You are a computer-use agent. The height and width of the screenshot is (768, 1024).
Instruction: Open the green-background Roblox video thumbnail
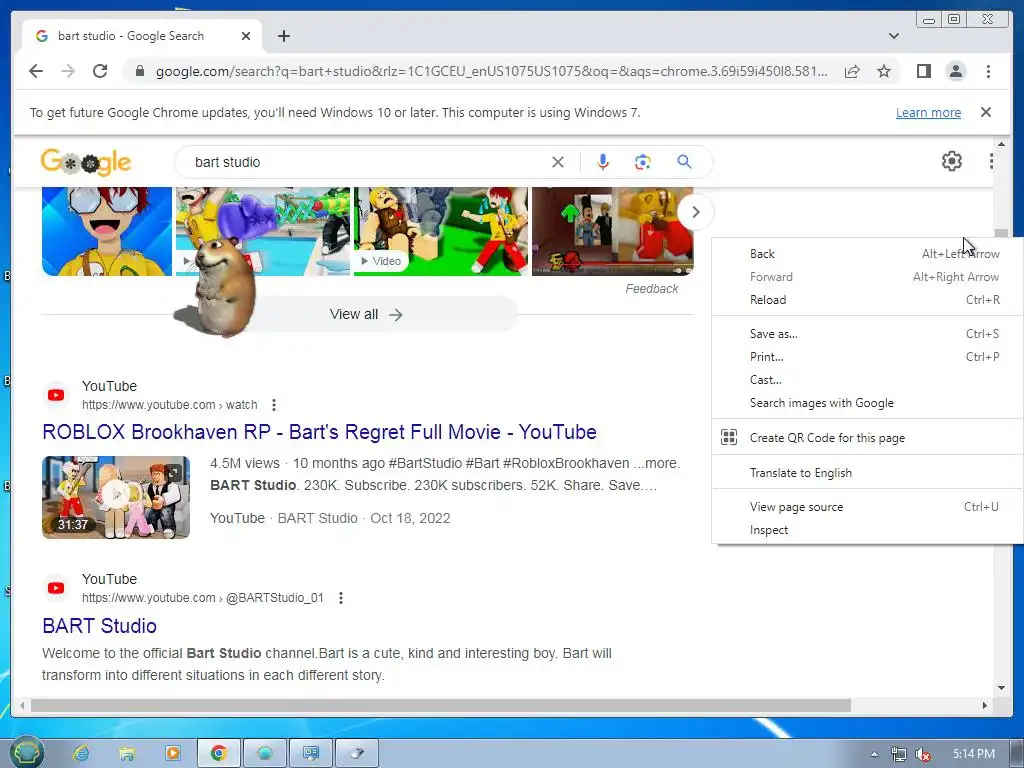tap(441, 231)
